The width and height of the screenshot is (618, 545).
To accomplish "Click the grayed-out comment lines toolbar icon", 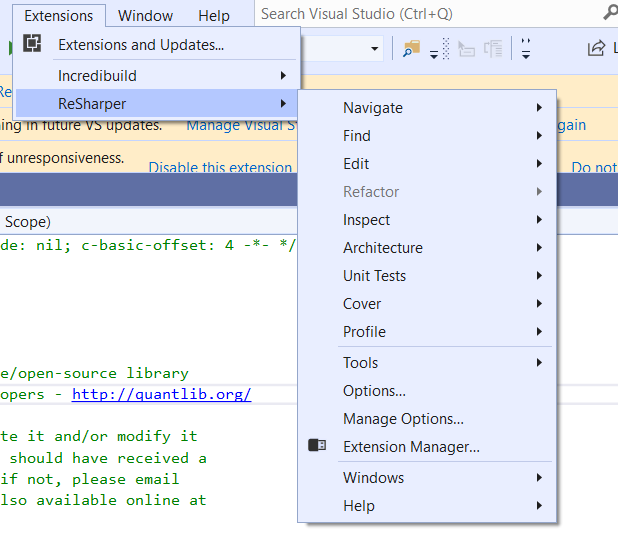I will click(x=466, y=48).
